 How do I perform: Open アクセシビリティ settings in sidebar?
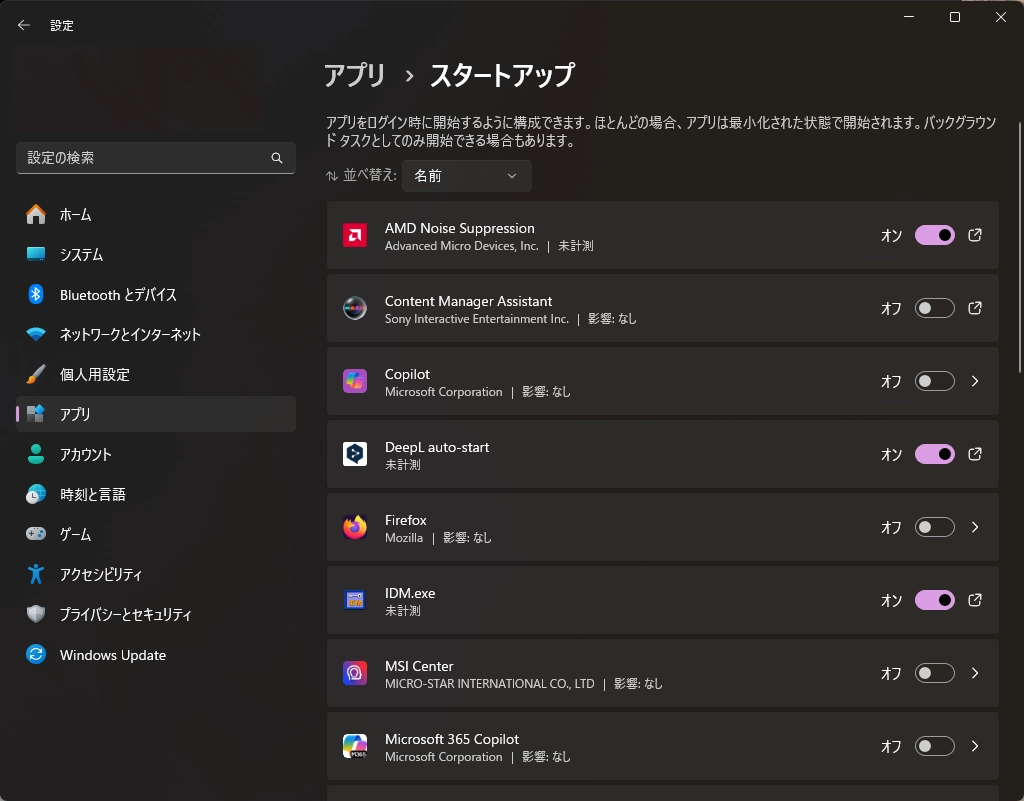click(x=156, y=574)
